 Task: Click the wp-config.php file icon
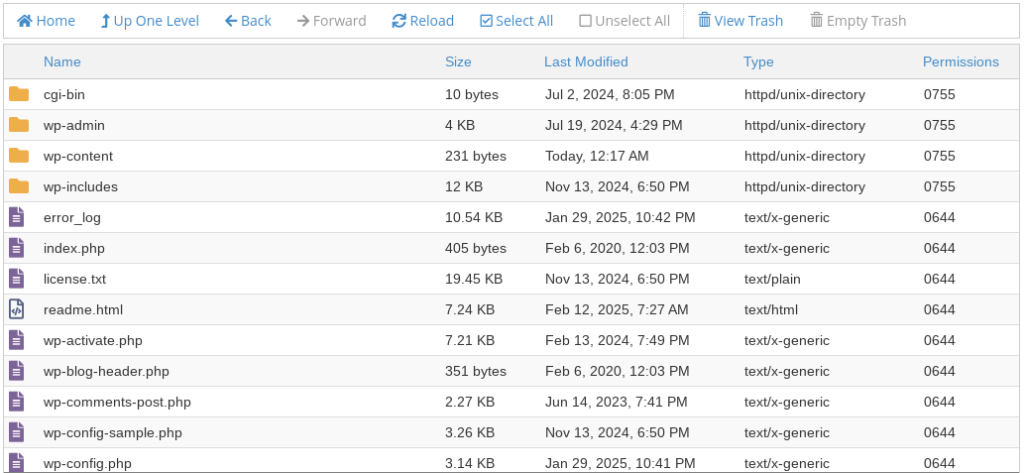click(17, 462)
